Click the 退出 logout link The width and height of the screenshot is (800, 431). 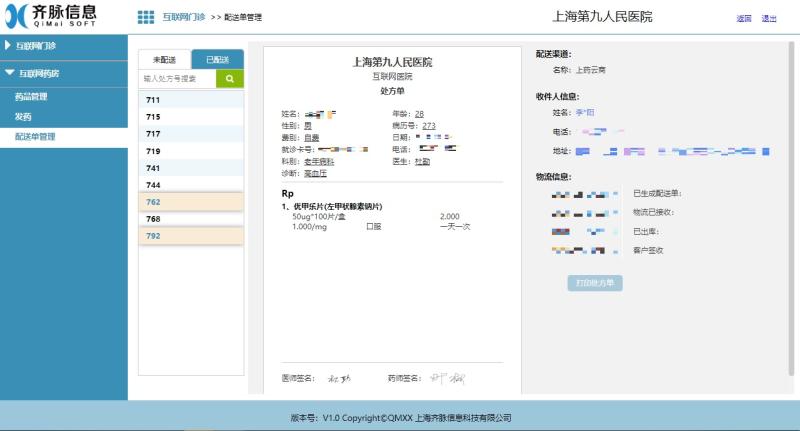pos(769,19)
